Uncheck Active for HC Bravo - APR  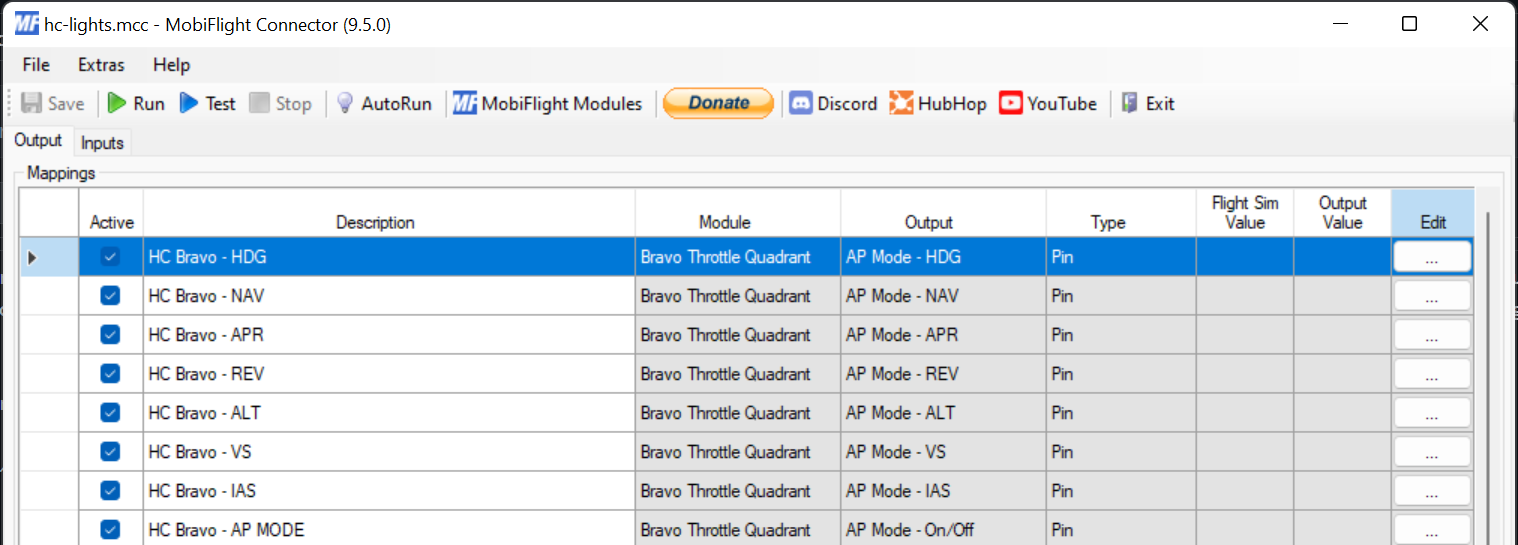110,335
